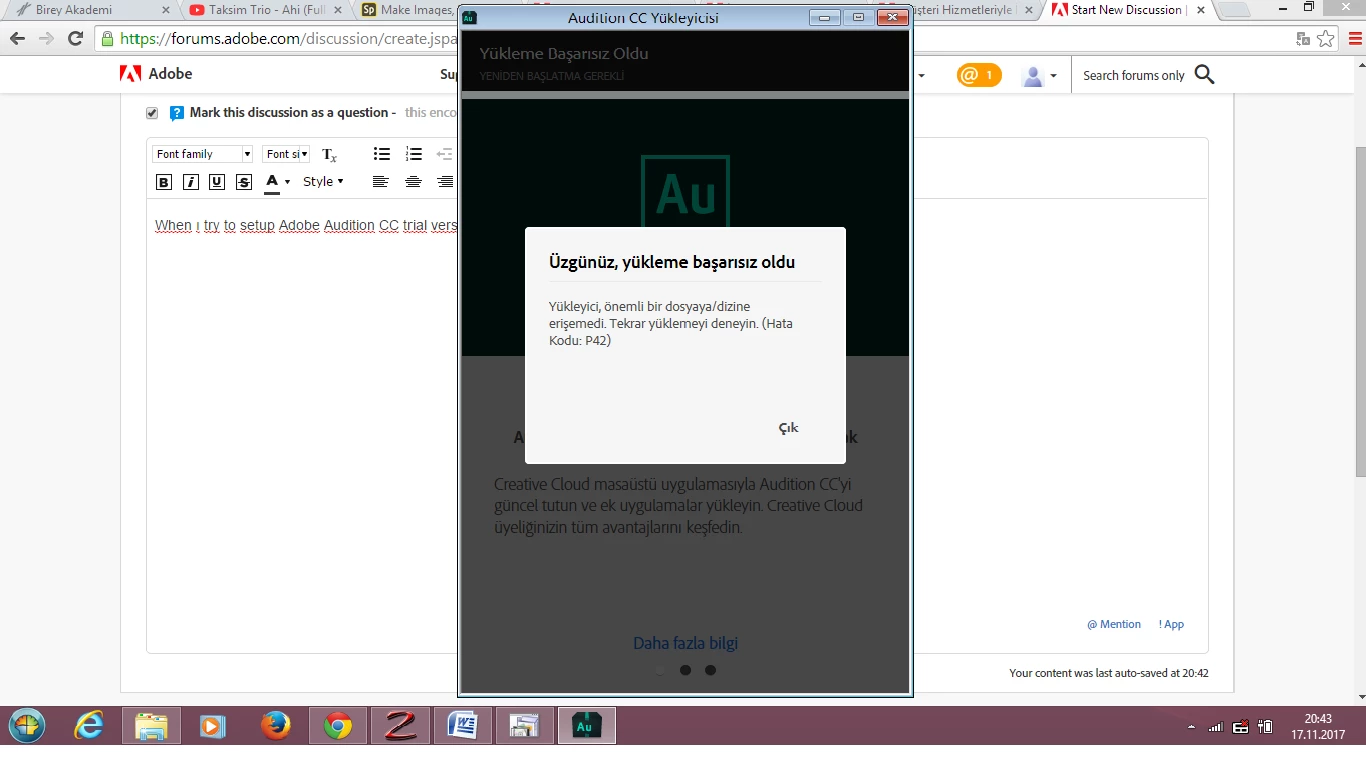Click the translate page icon
Image resolution: width=1366 pixels, height=768 pixels.
(1303, 39)
